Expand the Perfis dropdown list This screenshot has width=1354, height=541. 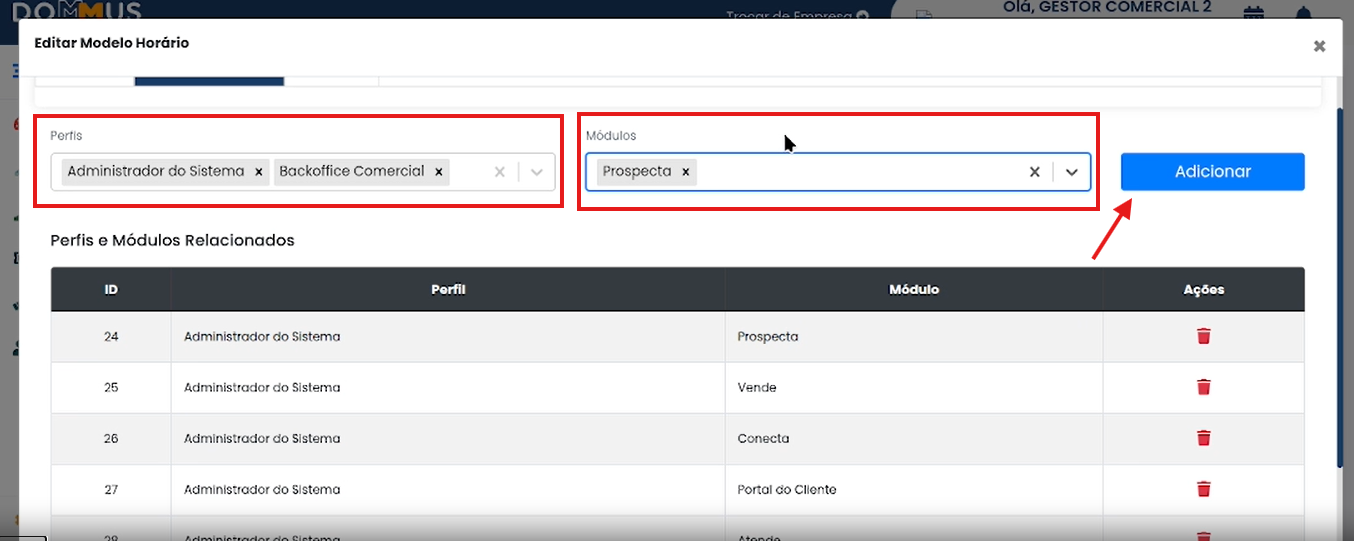[x=537, y=172]
